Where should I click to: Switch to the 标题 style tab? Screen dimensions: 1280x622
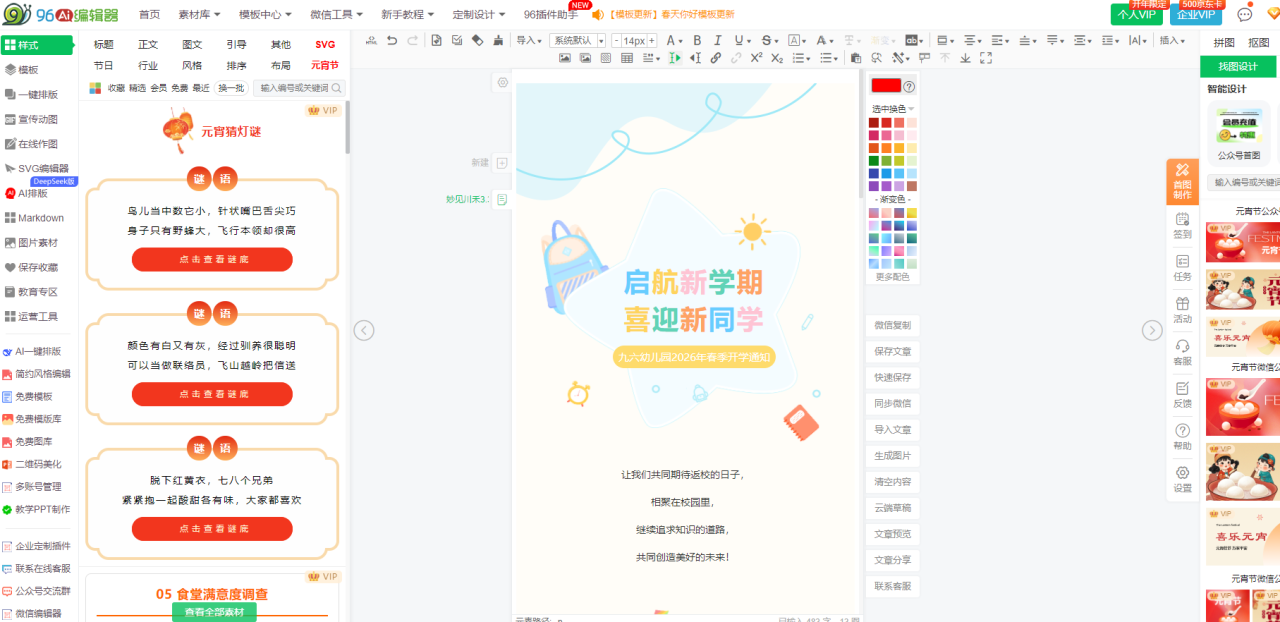[x=104, y=44]
